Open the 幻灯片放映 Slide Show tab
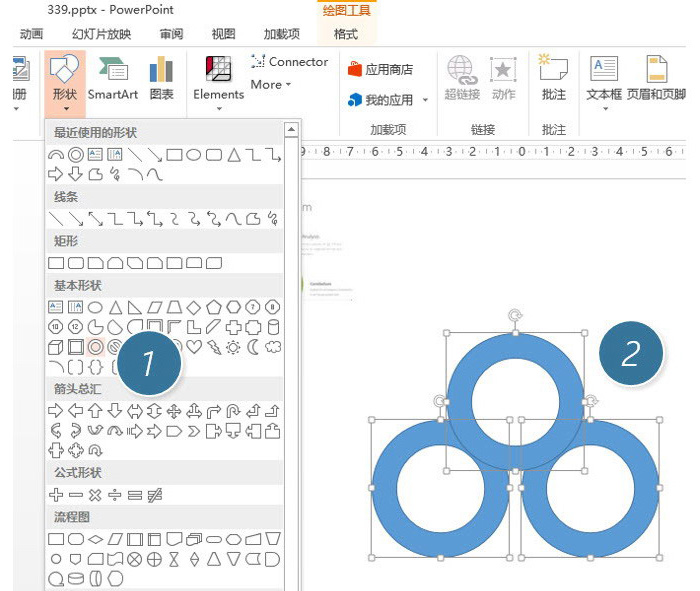Screen dimensions: 700x591 point(101,34)
